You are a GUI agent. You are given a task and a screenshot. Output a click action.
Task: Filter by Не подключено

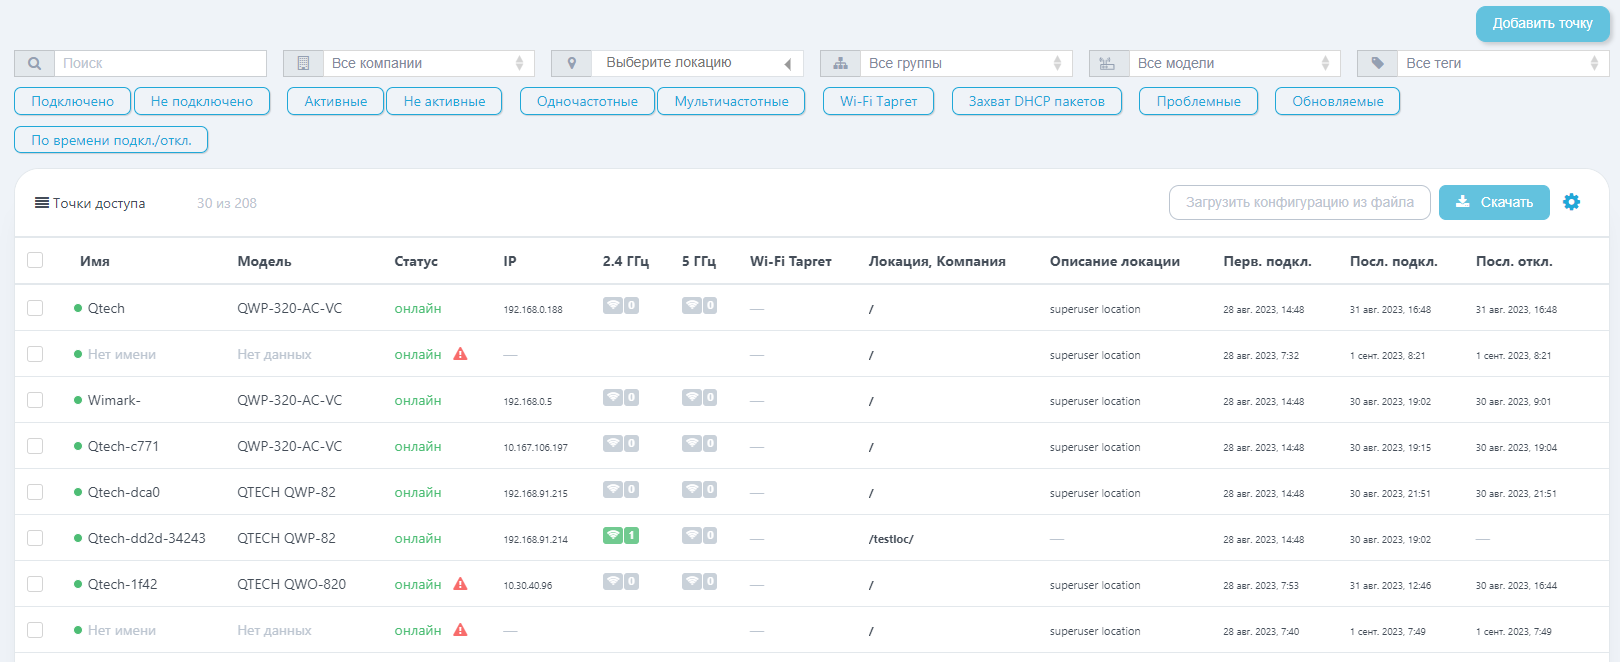[x=202, y=101]
